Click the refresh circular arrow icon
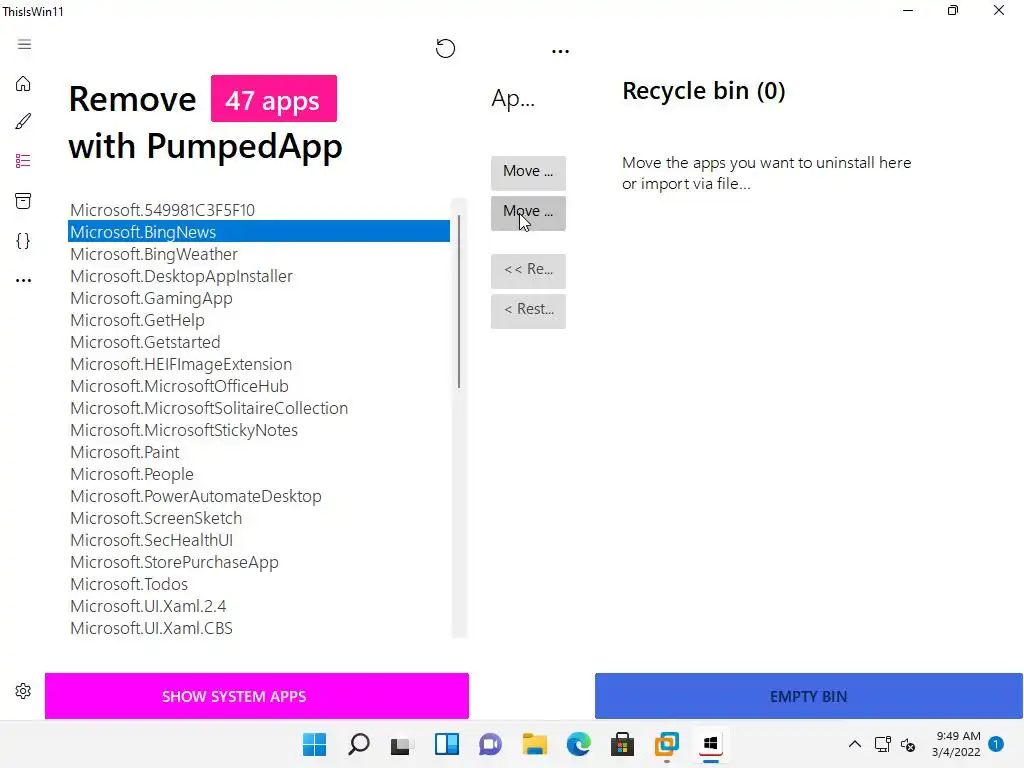The height and width of the screenshot is (768, 1024). (x=445, y=48)
